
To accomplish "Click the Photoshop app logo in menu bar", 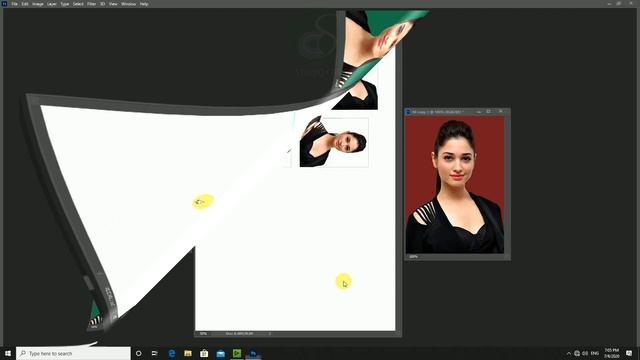I will (x=4, y=4).
